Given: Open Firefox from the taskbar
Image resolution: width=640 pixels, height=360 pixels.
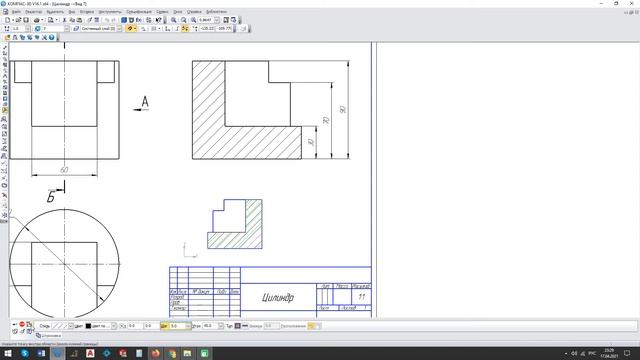Looking at the screenshot, I should (156, 353).
